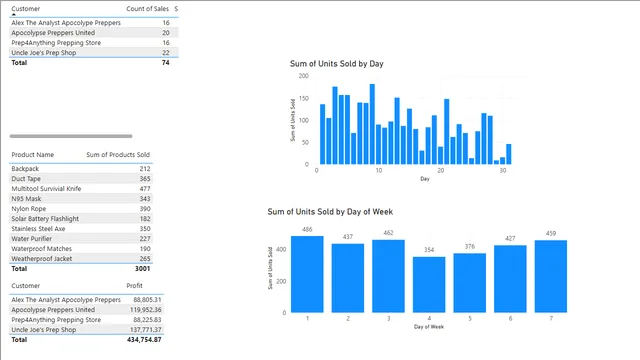Select the day 5 bar labeled 376

tap(470, 283)
